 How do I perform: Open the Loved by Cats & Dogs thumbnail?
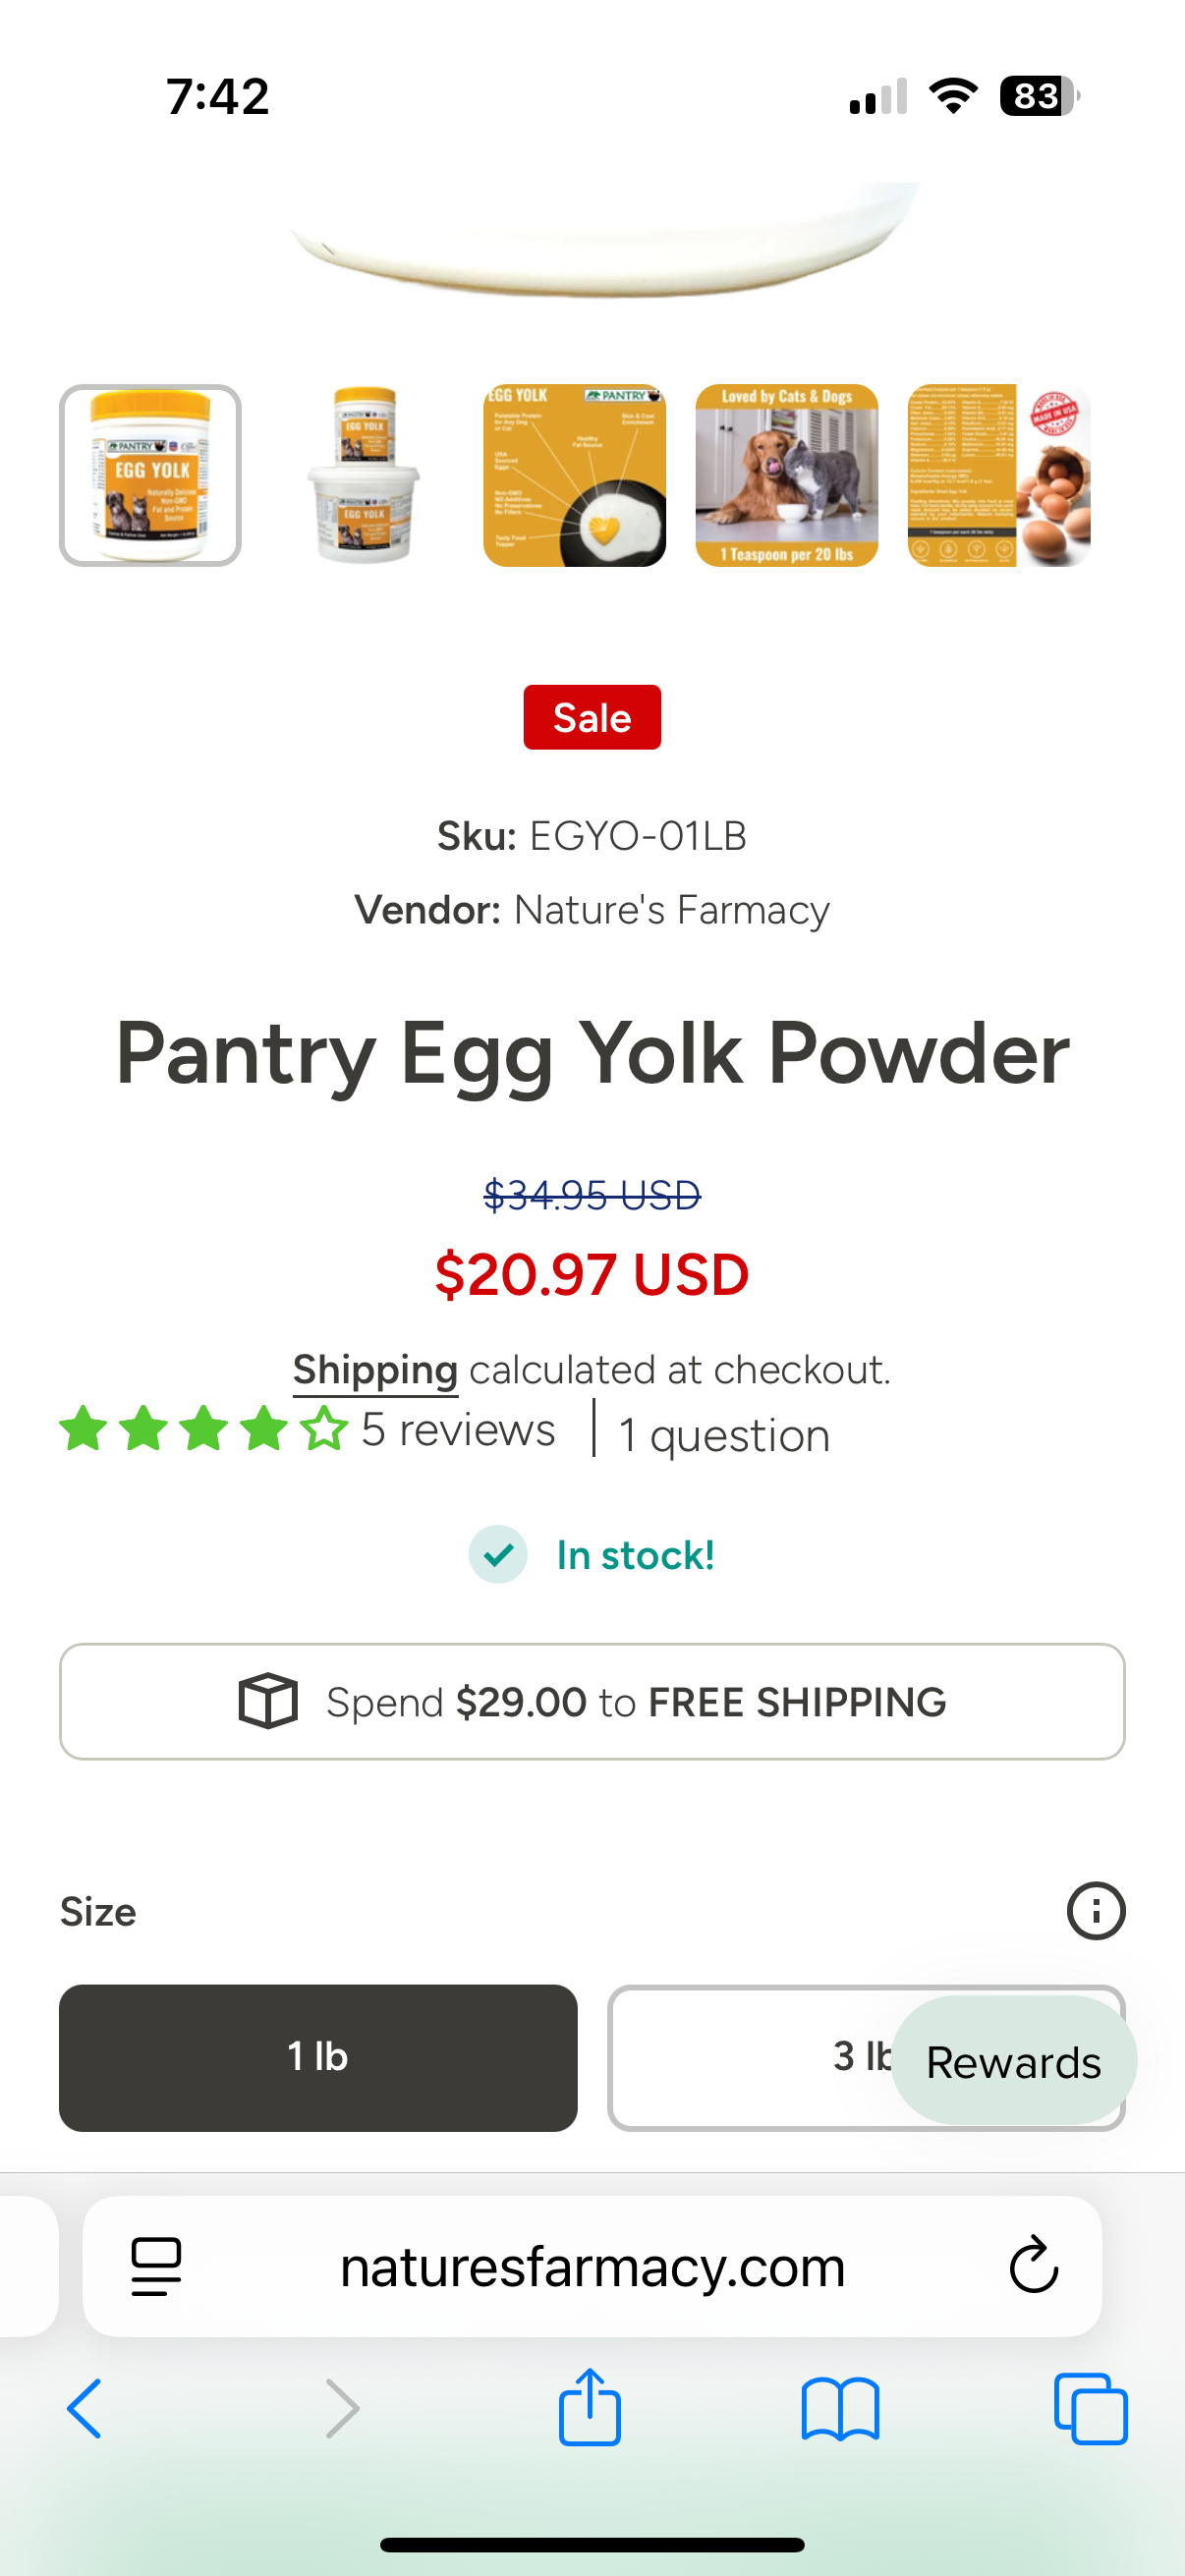pyautogui.click(x=787, y=475)
